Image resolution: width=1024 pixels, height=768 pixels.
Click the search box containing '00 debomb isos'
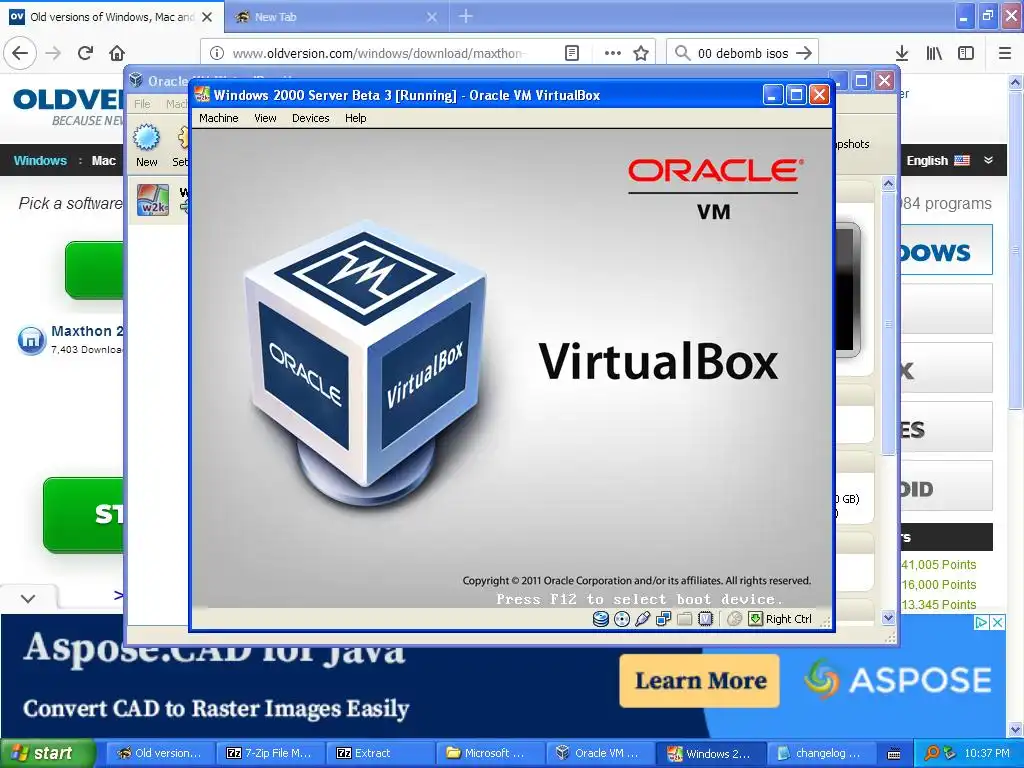pyautogui.click(x=742, y=54)
